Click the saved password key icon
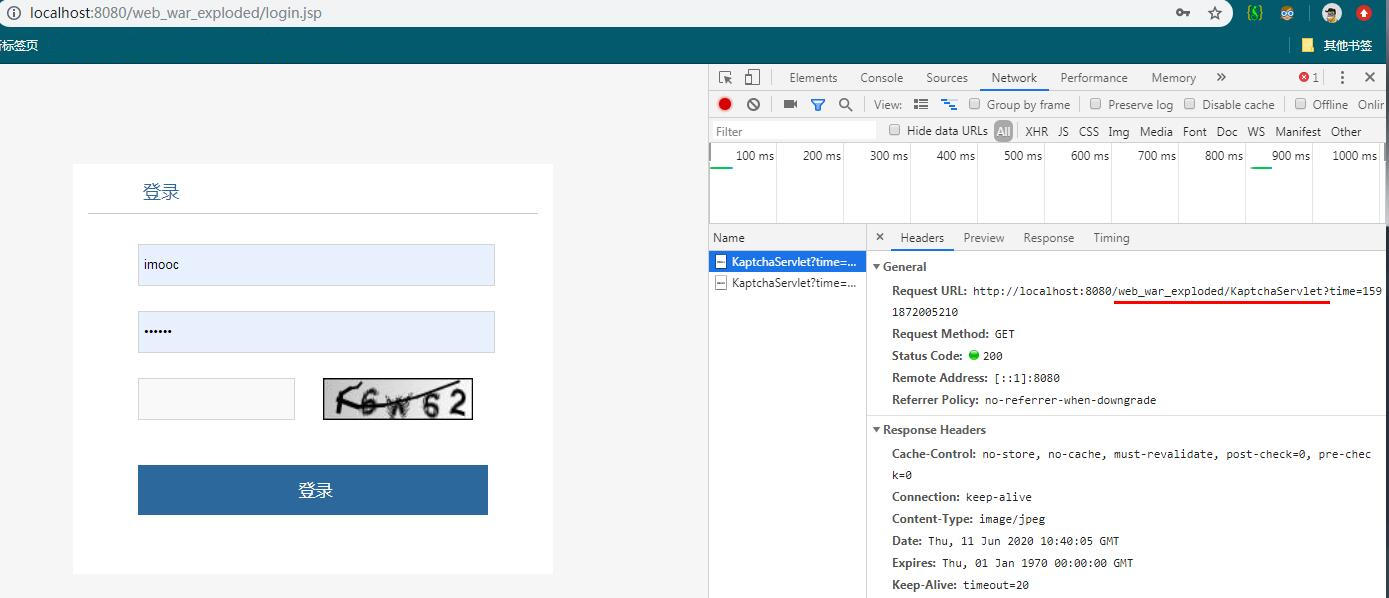This screenshot has height=598, width=1389. (1183, 13)
